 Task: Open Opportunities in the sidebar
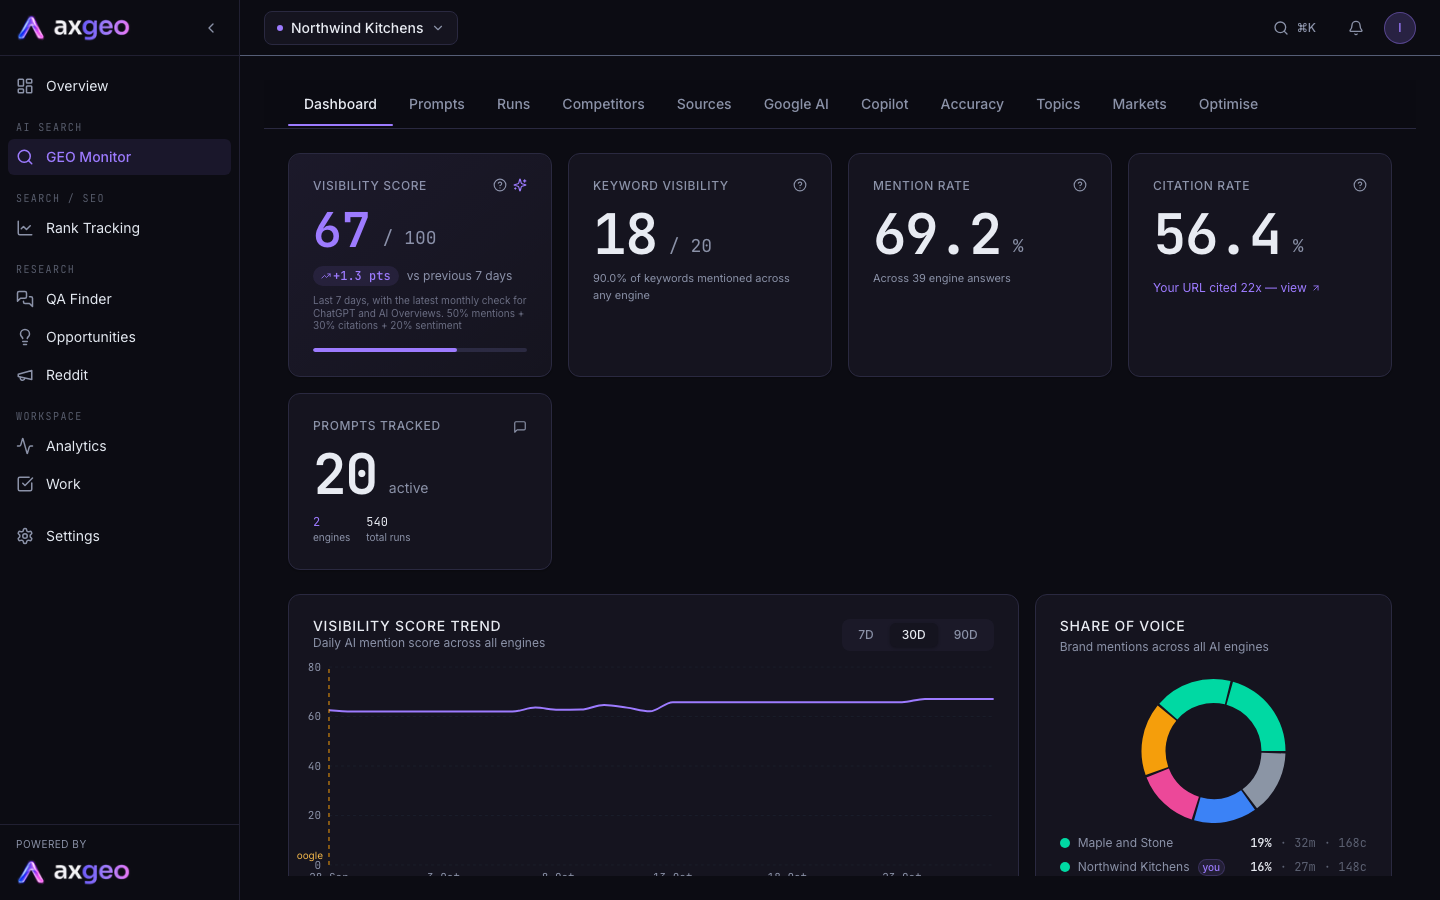coord(120,337)
